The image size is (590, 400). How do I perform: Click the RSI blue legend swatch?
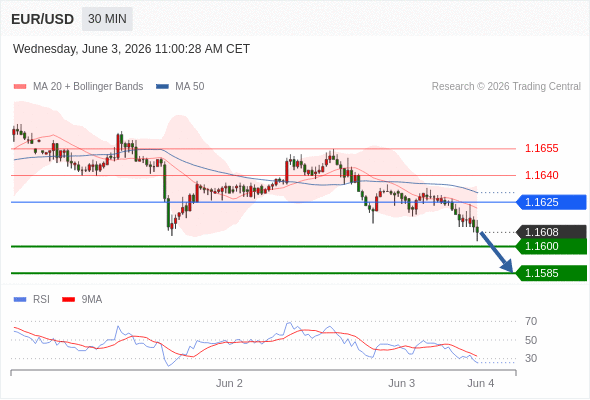click(x=20, y=300)
